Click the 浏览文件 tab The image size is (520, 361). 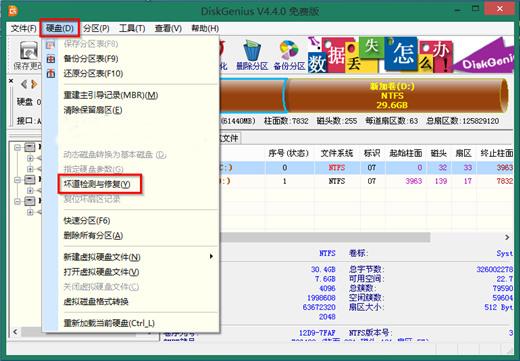click(x=229, y=138)
